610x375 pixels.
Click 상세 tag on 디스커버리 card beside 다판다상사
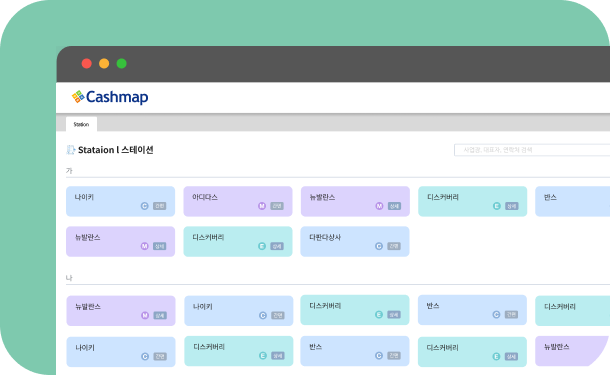click(277, 246)
